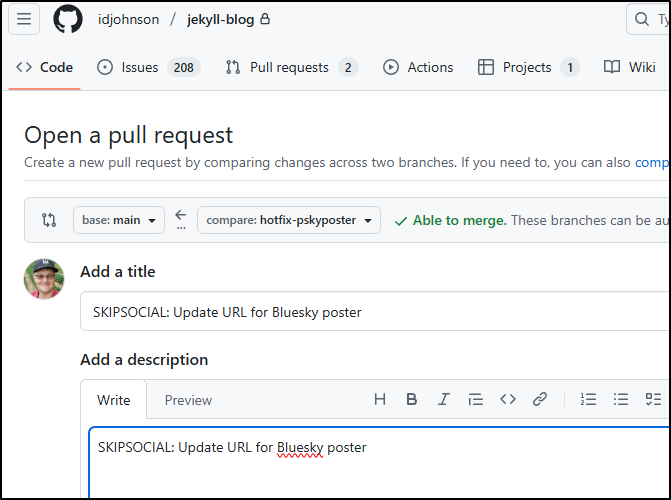The image size is (671, 500).
Task: Open the hamburger navigation menu
Action: tap(24, 19)
